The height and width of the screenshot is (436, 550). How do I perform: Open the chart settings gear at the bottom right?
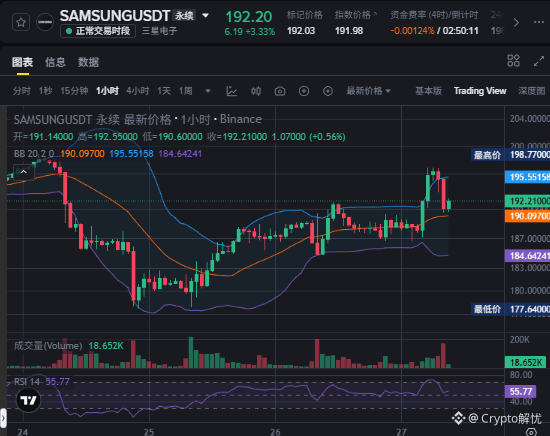[531, 432]
